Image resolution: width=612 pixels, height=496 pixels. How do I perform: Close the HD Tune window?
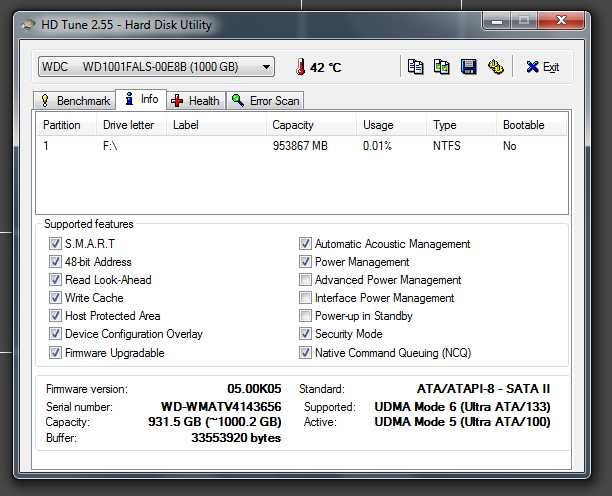tap(561, 20)
